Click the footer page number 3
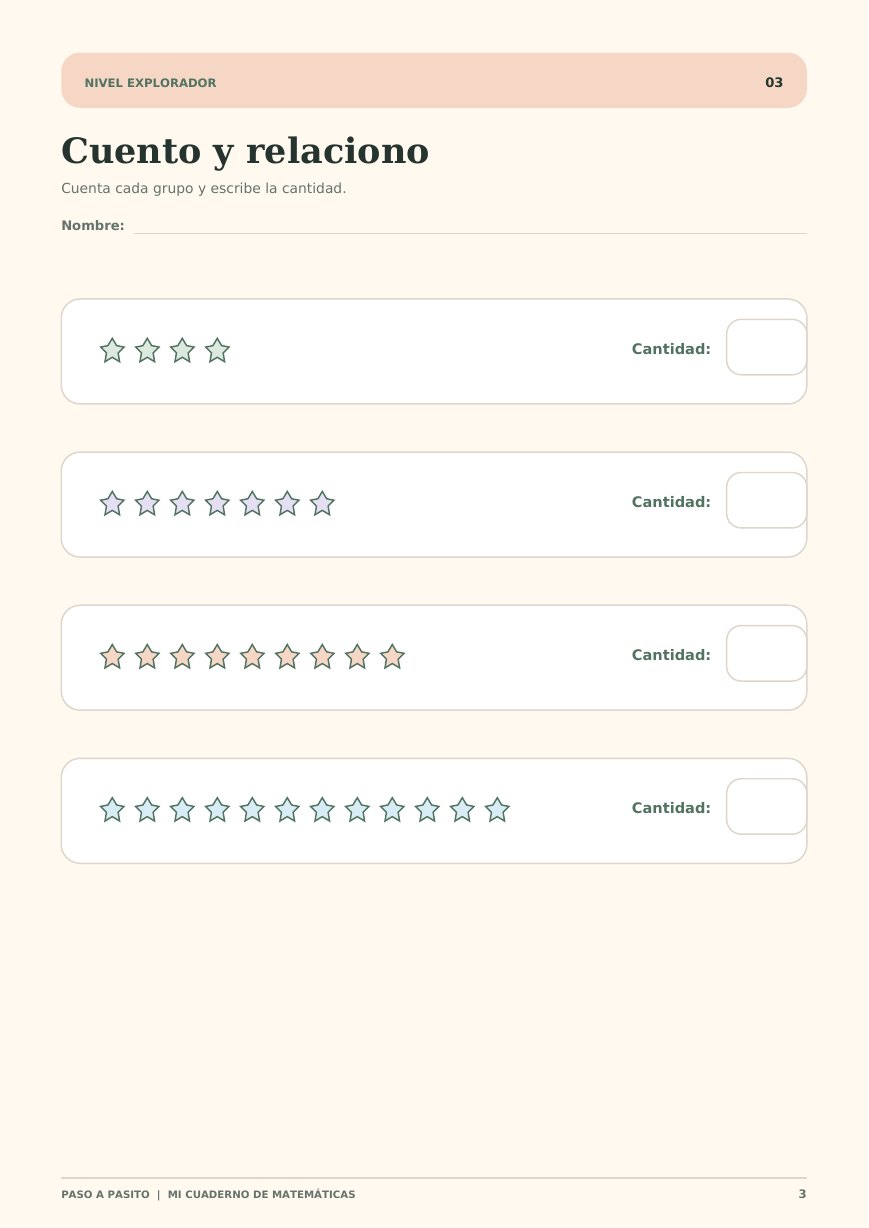 (802, 1195)
